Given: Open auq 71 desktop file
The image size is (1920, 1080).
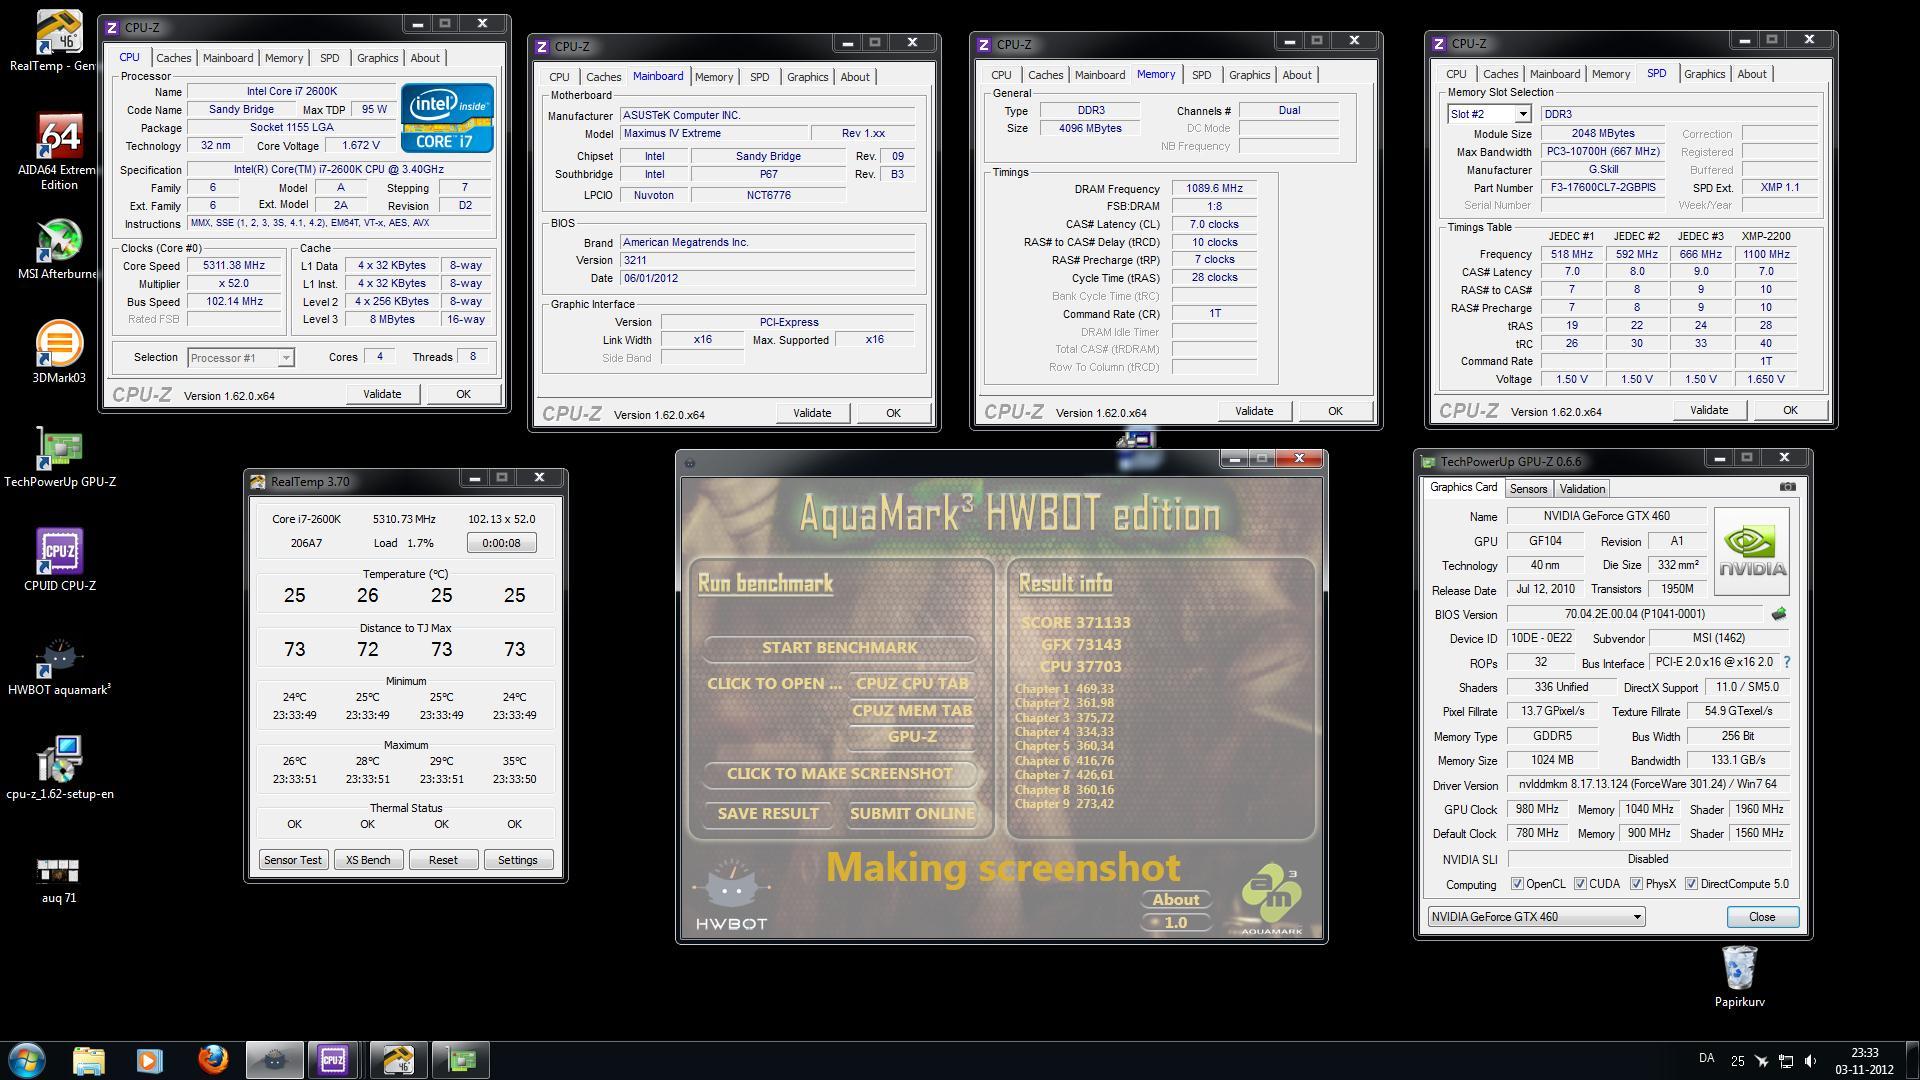Looking at the screenshot, I should coord(58,880).
